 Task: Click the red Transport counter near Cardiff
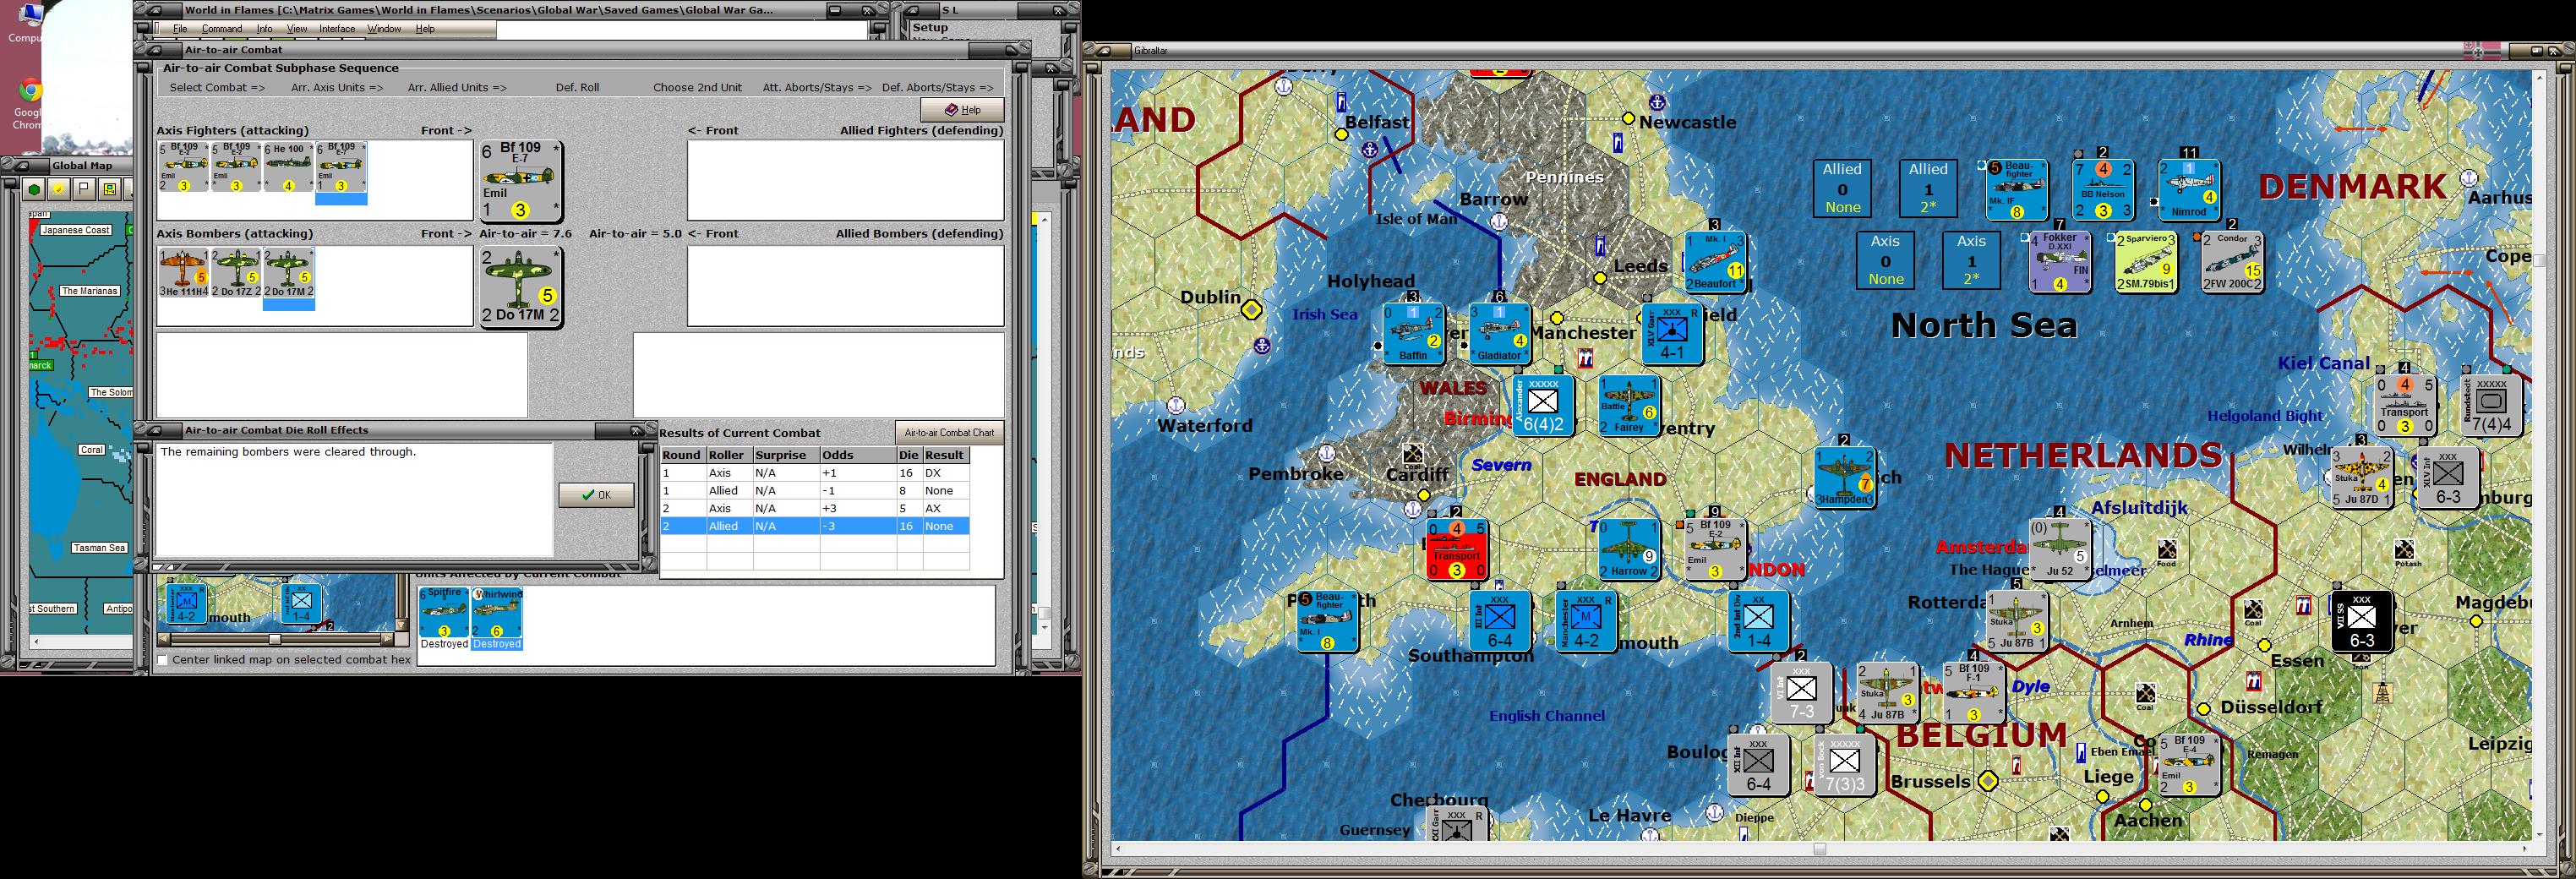coord(1457,549)
